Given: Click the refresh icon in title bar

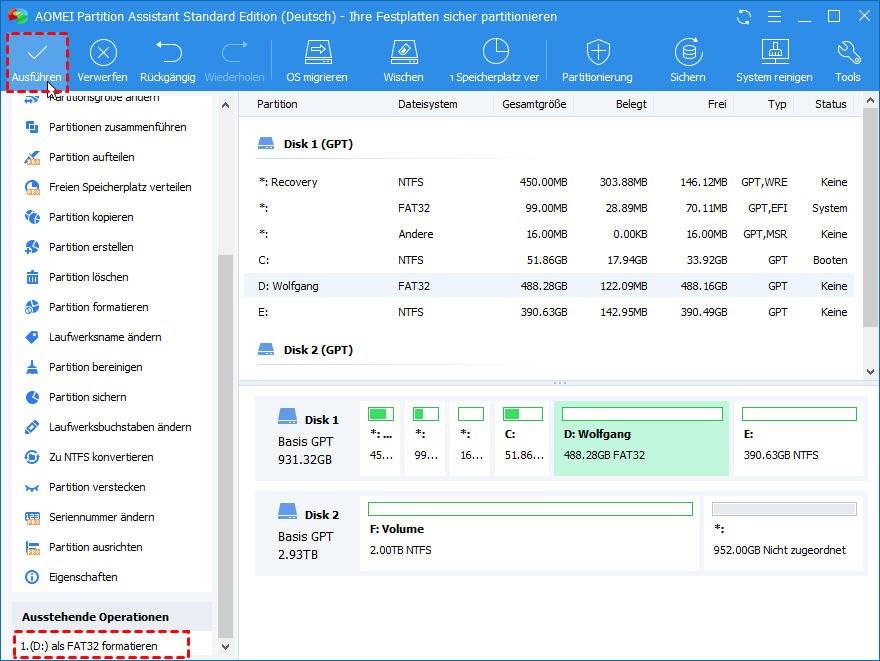Looking at the screenshot, I should pyautogui.click(x=744, y=17).
